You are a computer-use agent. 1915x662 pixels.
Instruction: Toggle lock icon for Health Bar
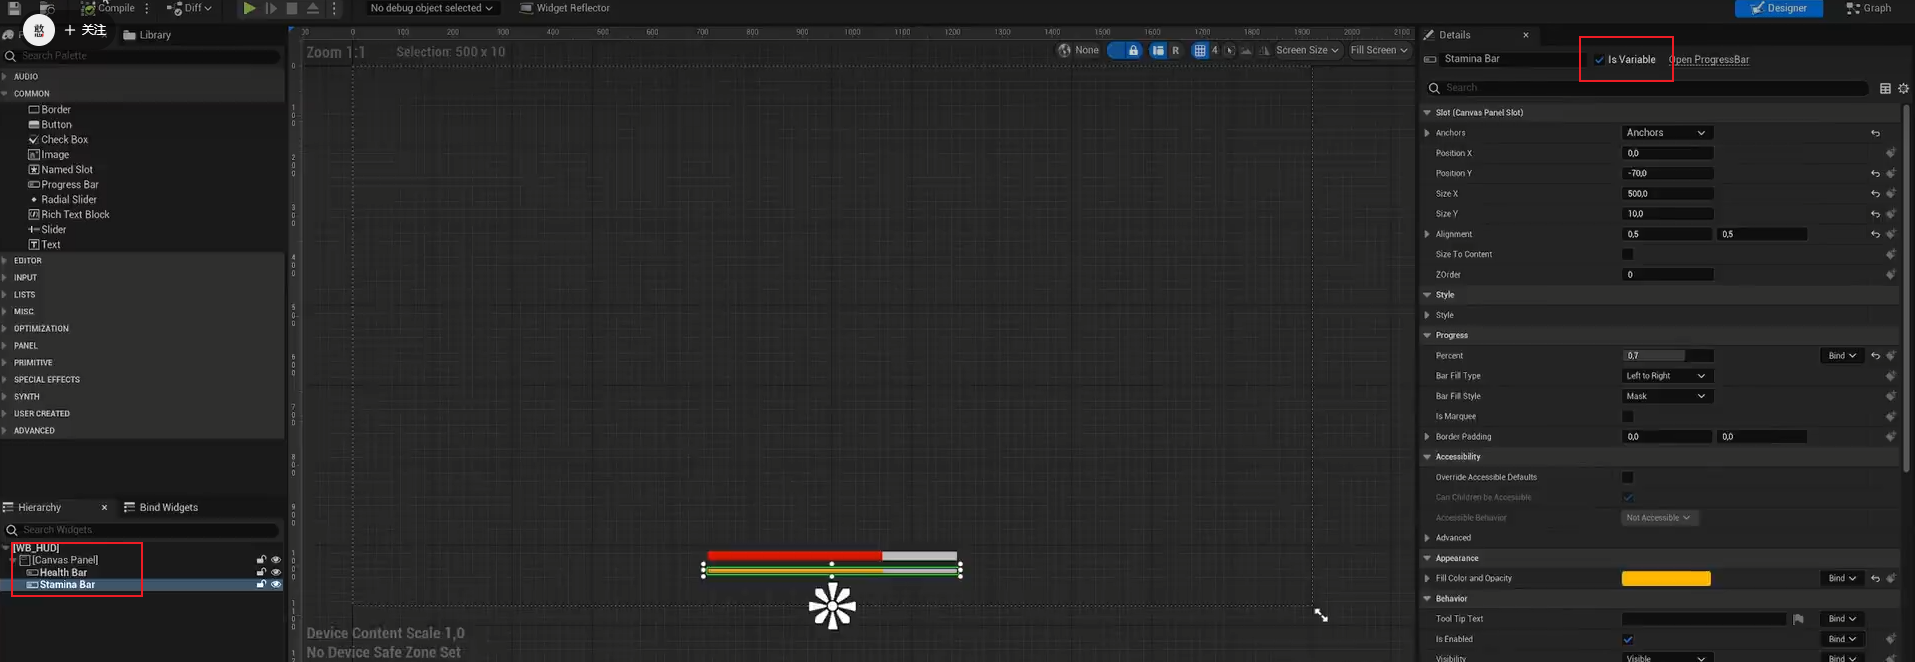pos(261,572)
